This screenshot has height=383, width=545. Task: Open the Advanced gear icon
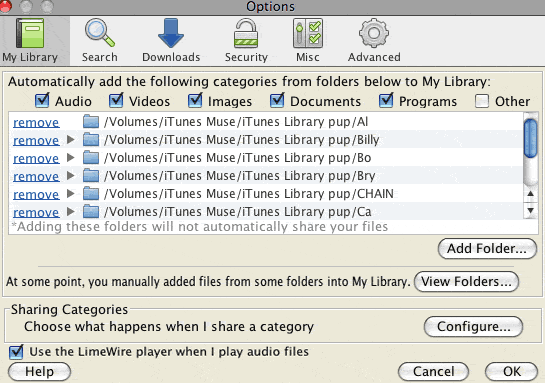pos(374,33)
